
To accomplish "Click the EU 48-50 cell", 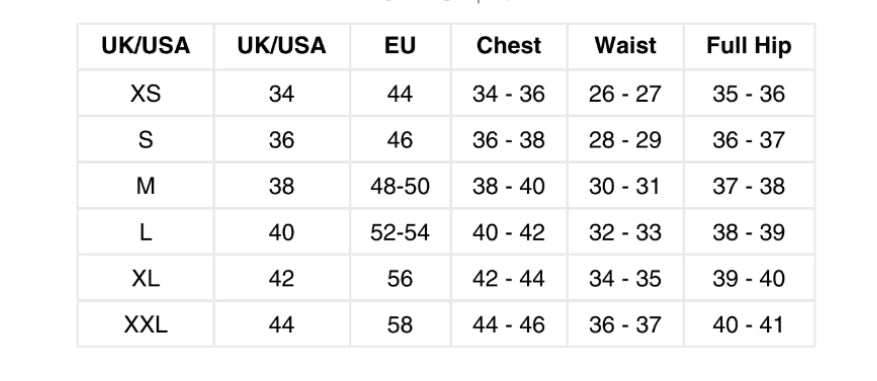I will point(400,186).
